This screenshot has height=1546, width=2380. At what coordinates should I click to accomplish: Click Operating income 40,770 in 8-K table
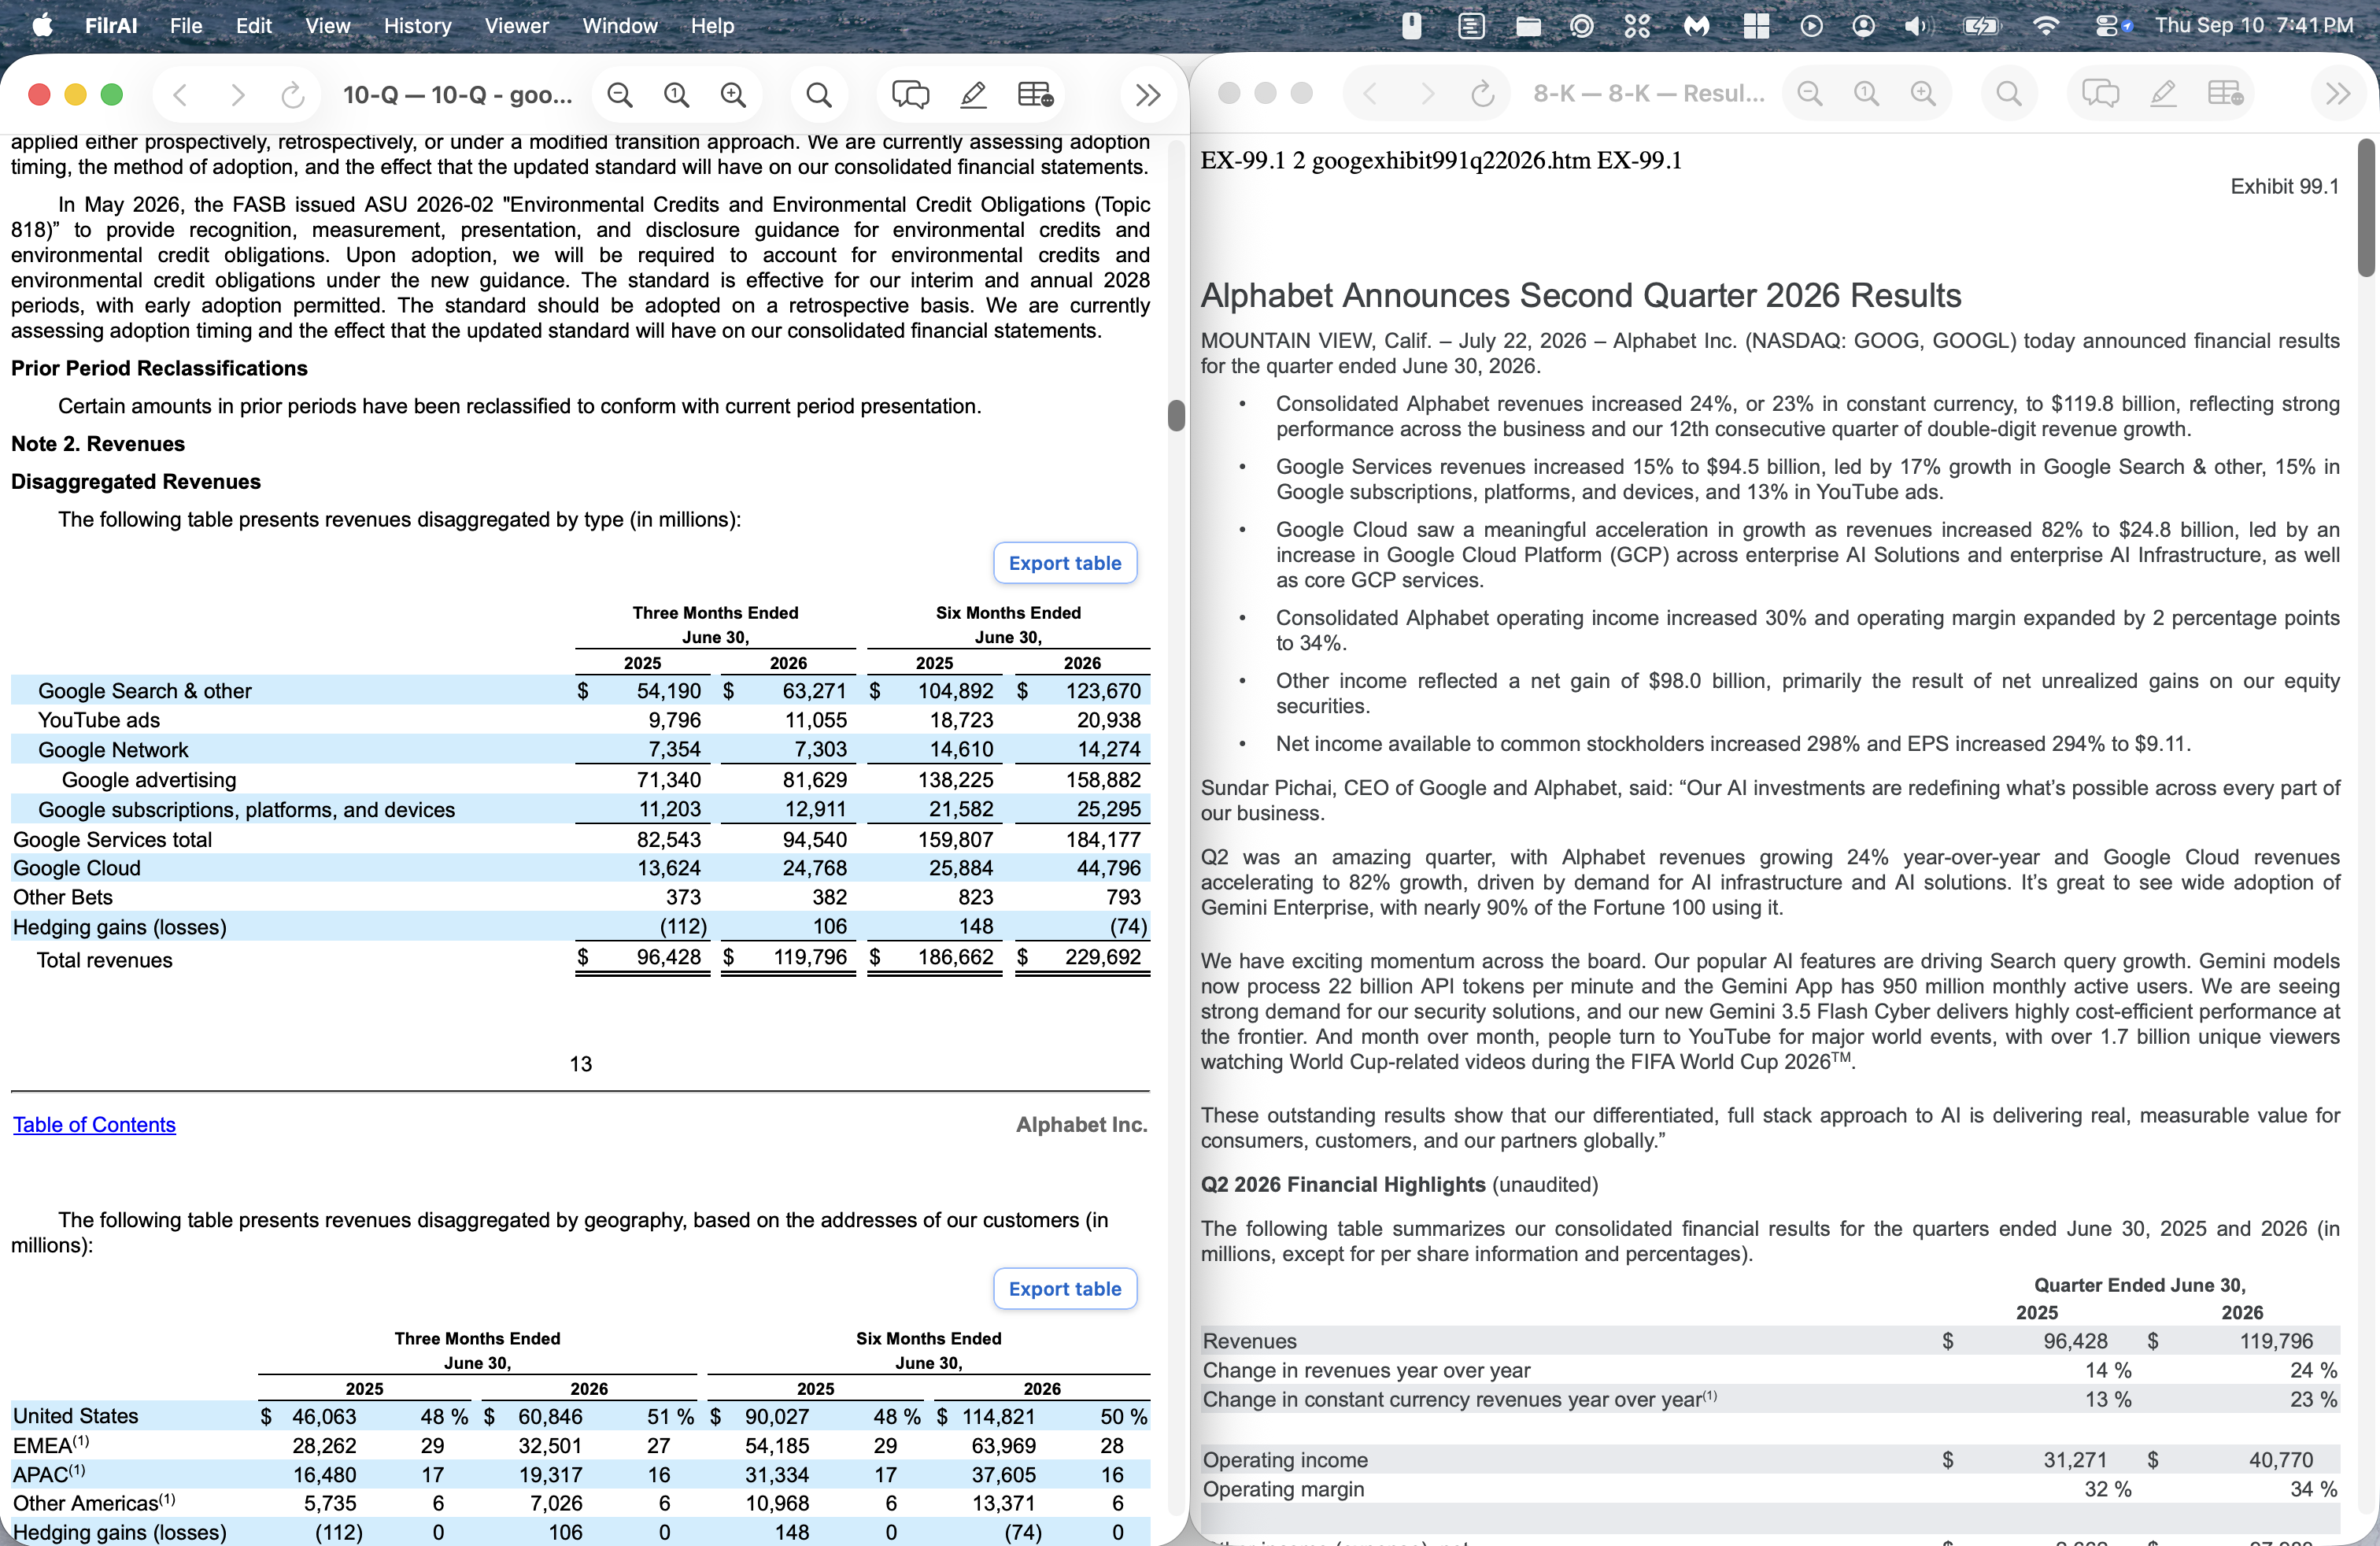click(2281, 1460)
